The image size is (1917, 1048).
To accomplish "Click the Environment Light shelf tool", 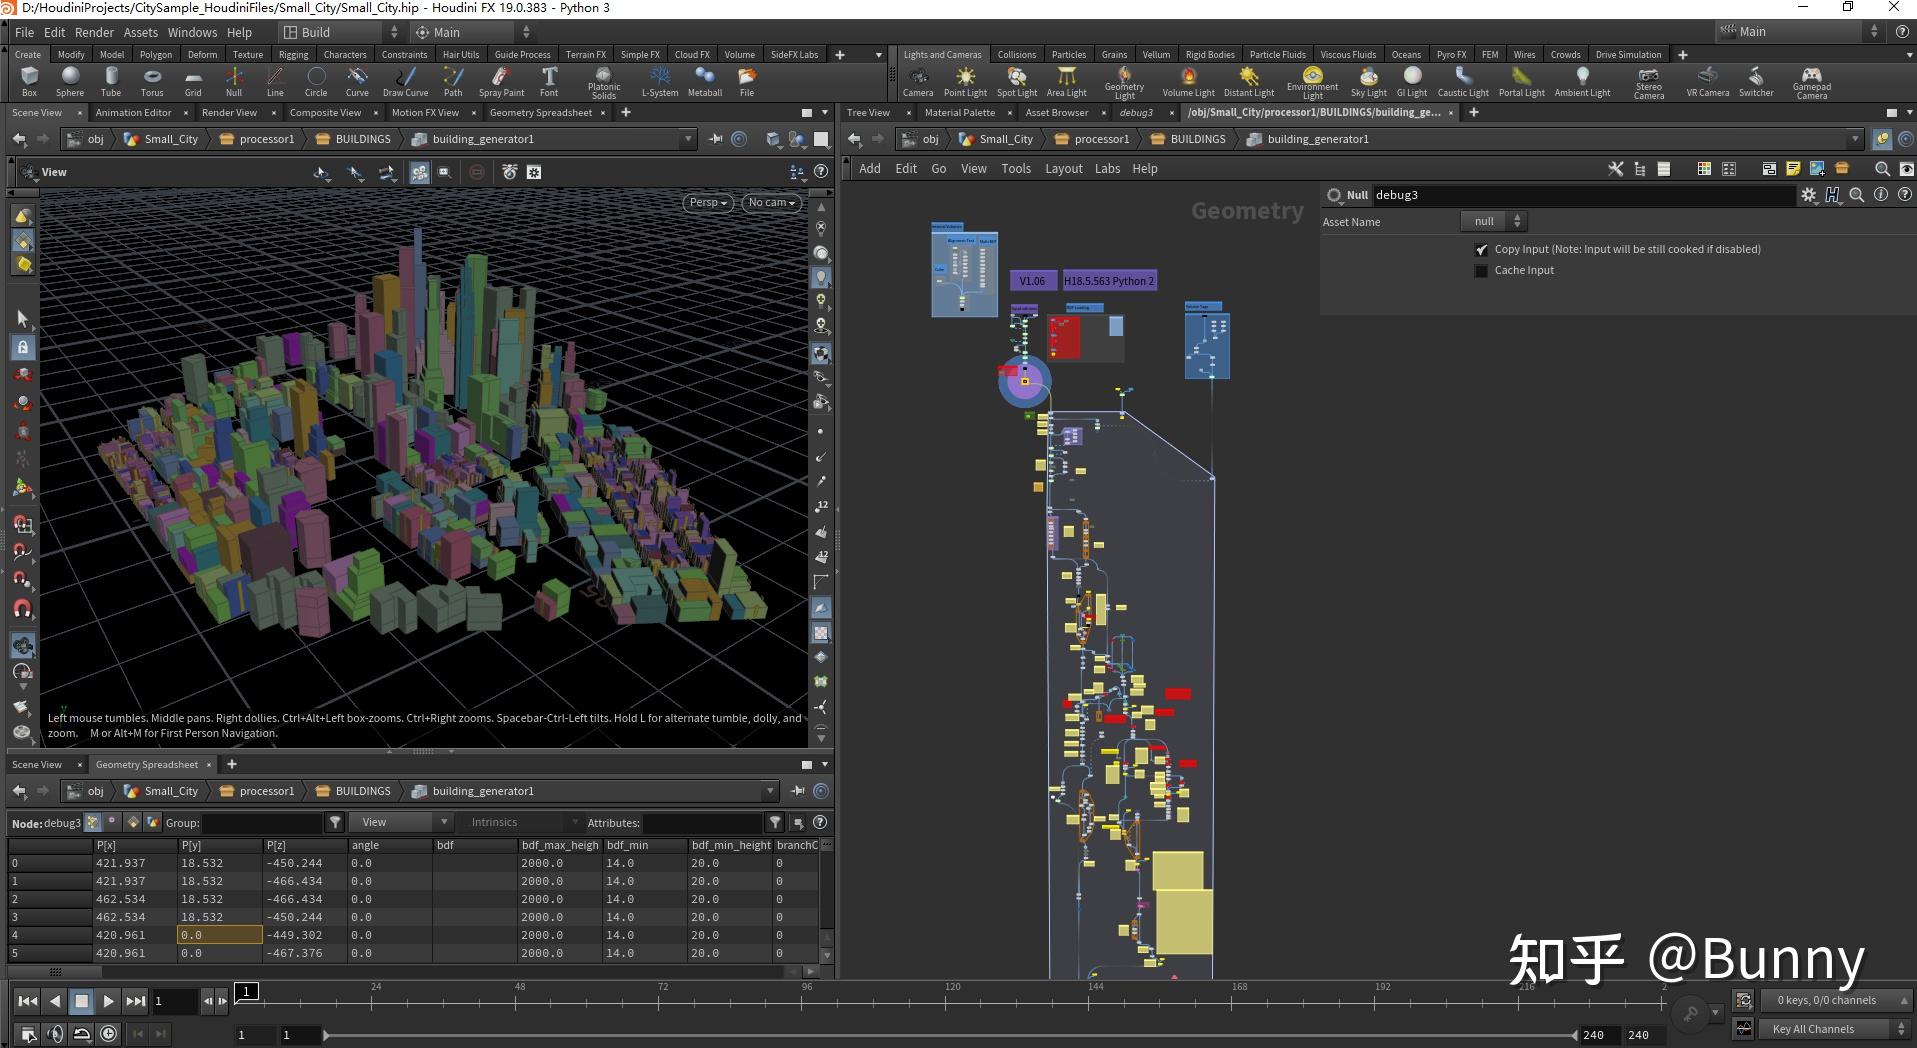I will pyautogui.click(x=1312, y=80).
